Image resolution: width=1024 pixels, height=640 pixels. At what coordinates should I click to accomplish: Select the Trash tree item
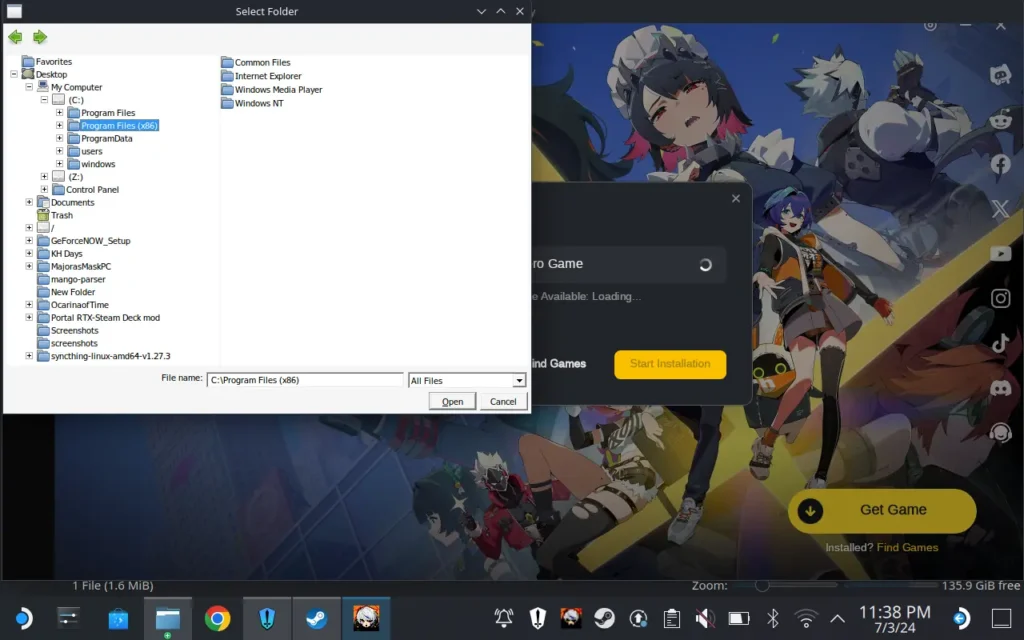pos(61,216)
